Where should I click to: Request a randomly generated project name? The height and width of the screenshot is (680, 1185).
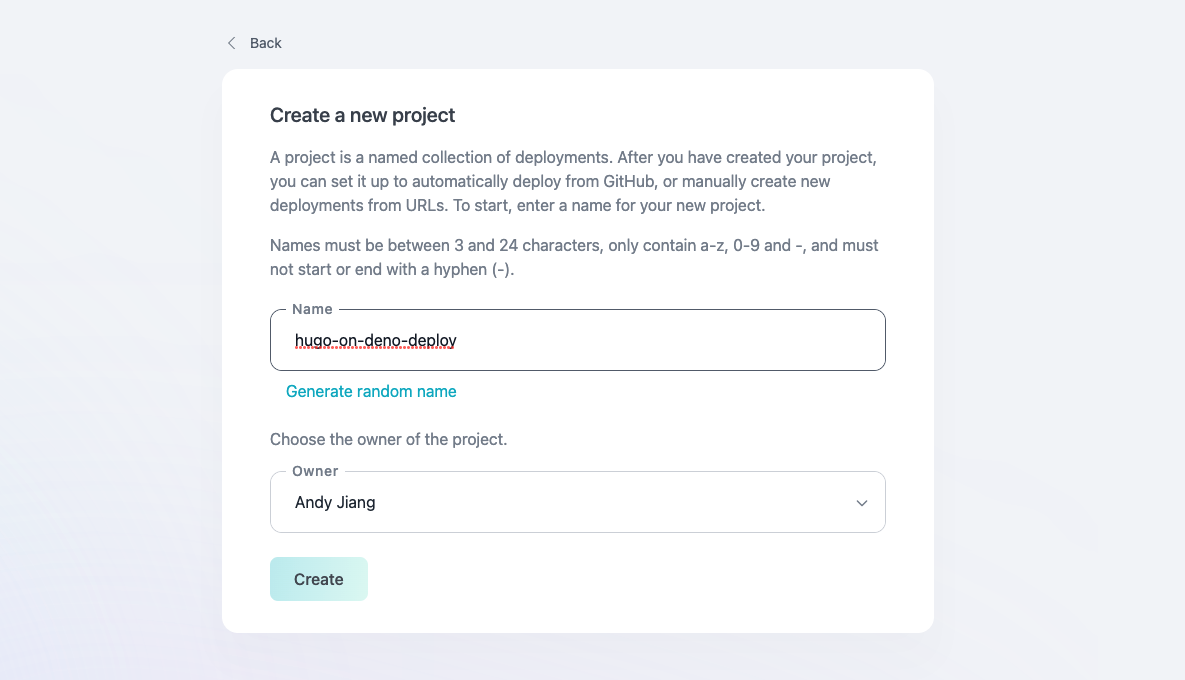pos(371,391)
